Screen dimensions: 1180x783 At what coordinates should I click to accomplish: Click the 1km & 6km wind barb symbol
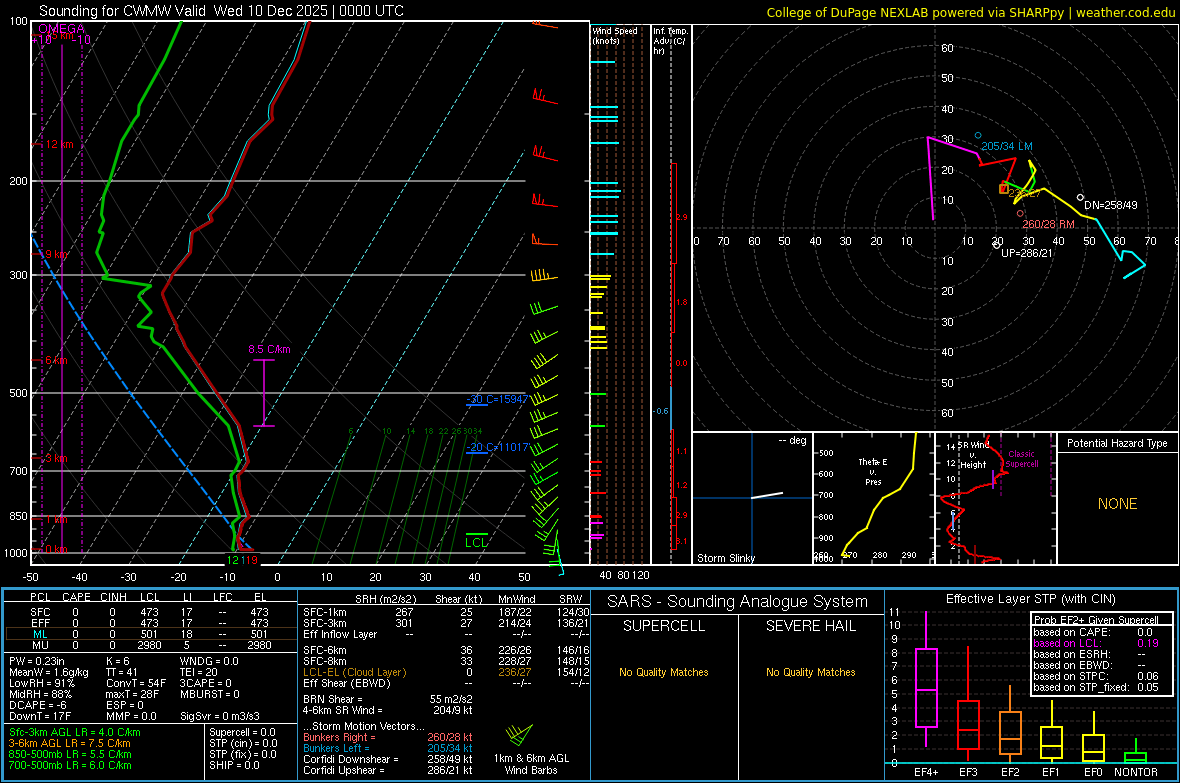519,735
